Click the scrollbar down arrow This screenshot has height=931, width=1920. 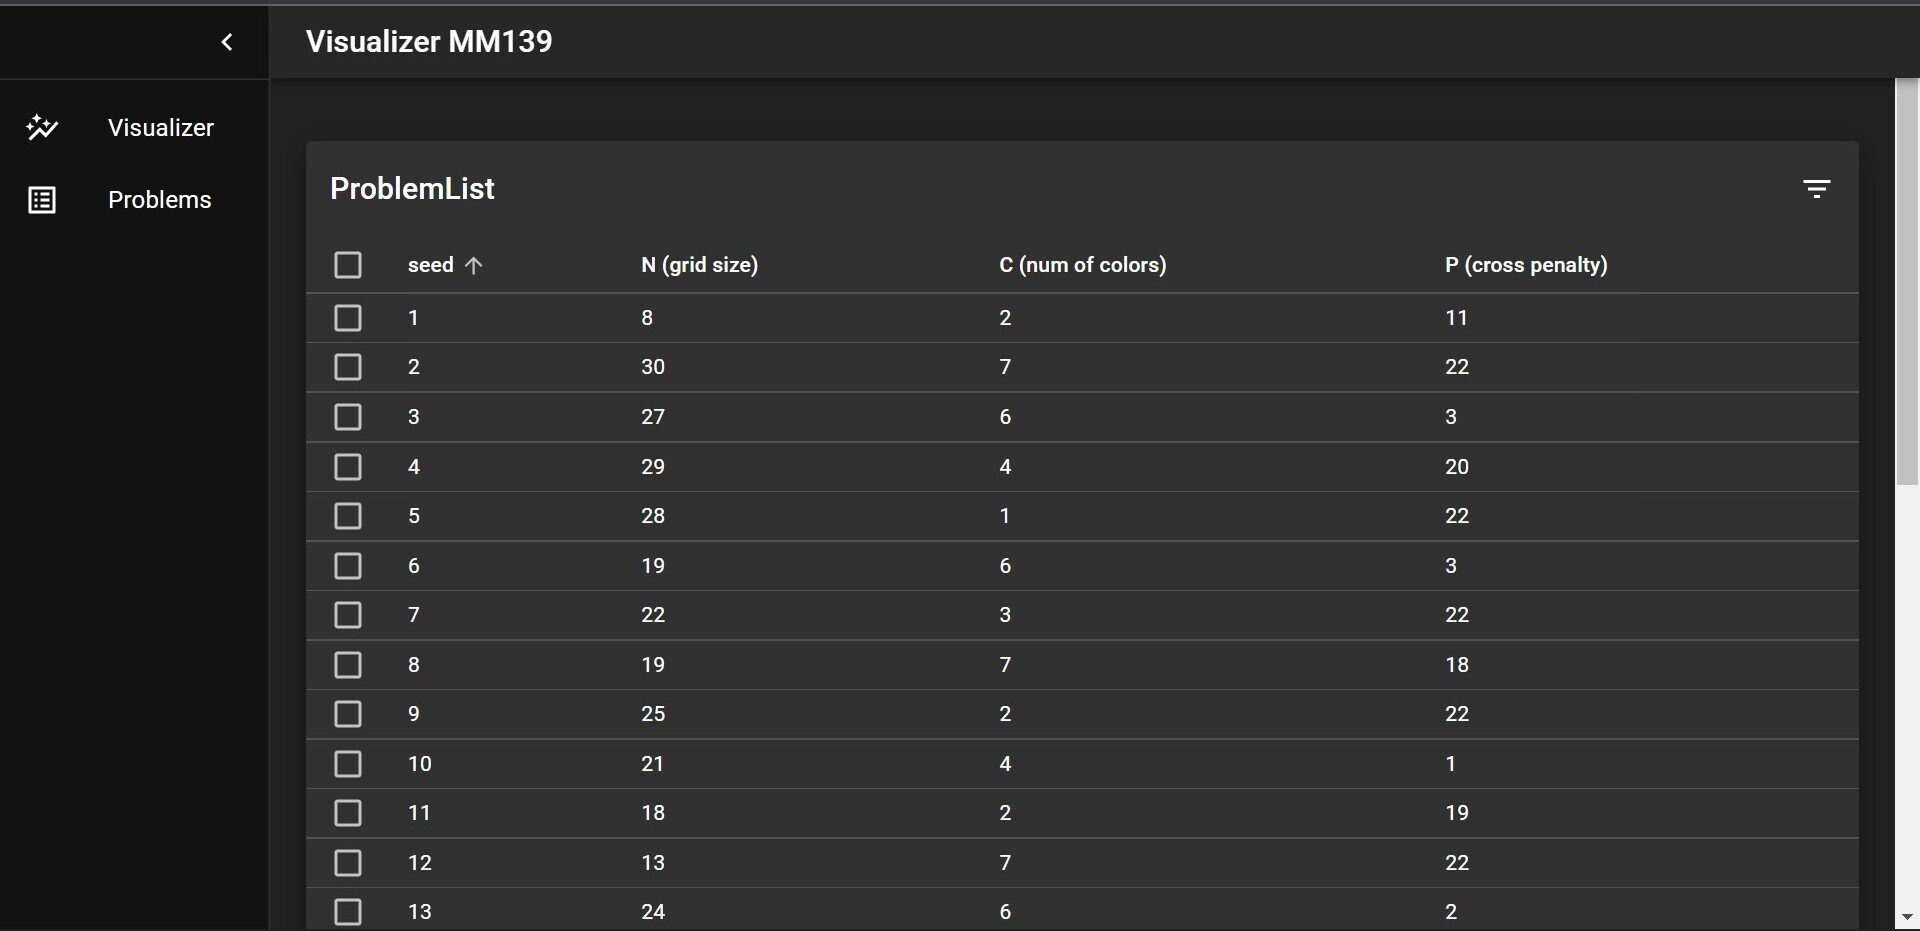[1906, 917]
